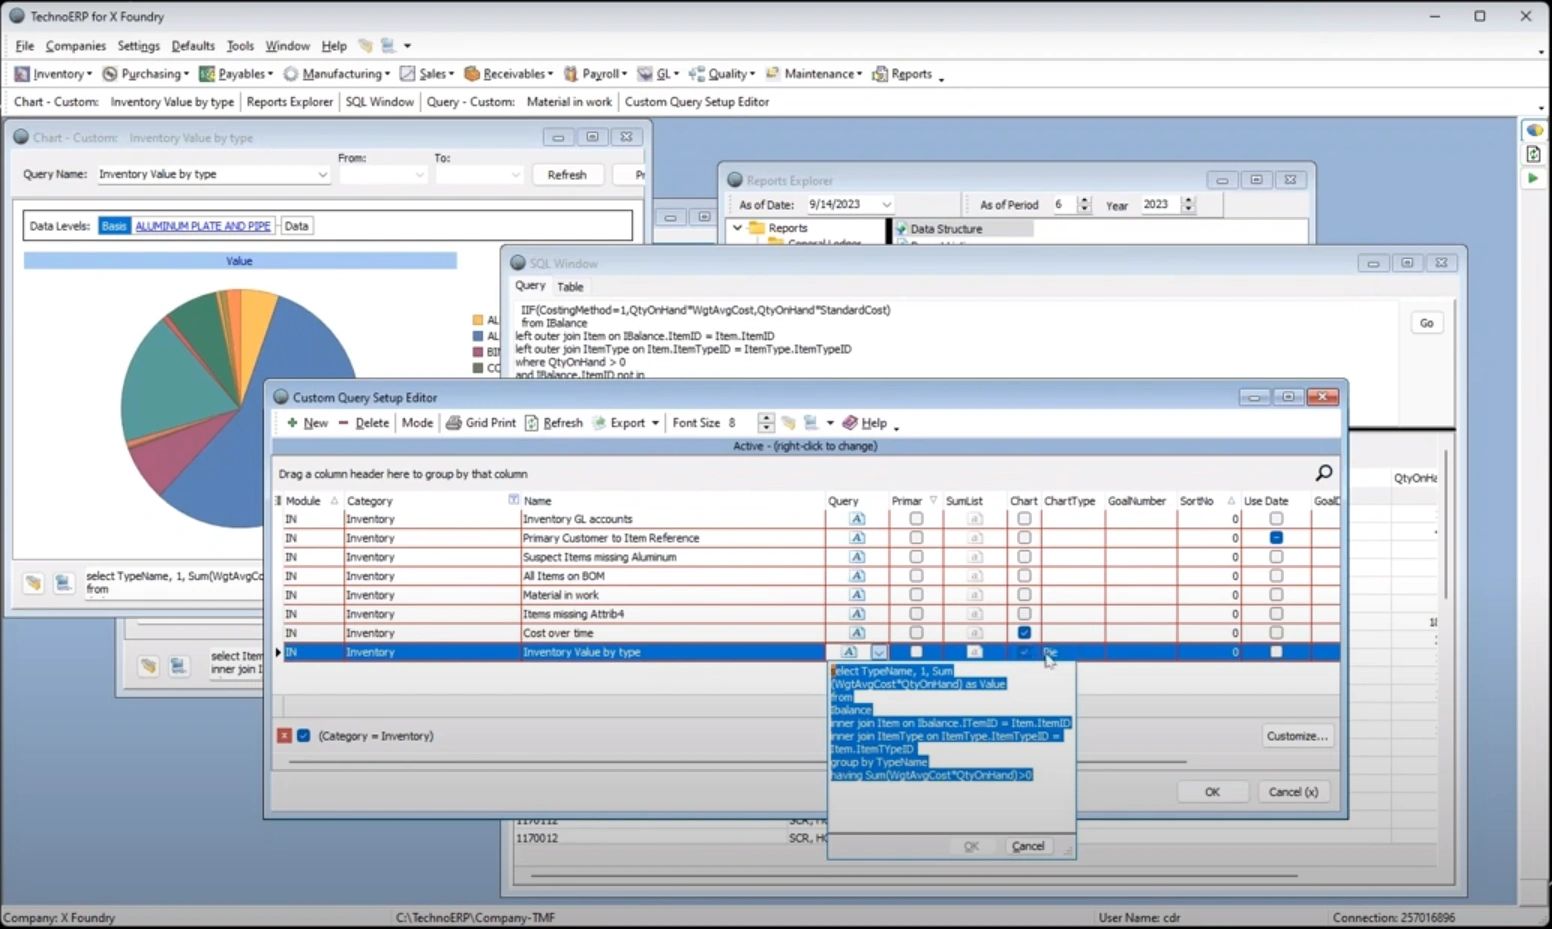1552x929 pixels.
Task: Collapse the Reports tree node
Action: point(738,228)
